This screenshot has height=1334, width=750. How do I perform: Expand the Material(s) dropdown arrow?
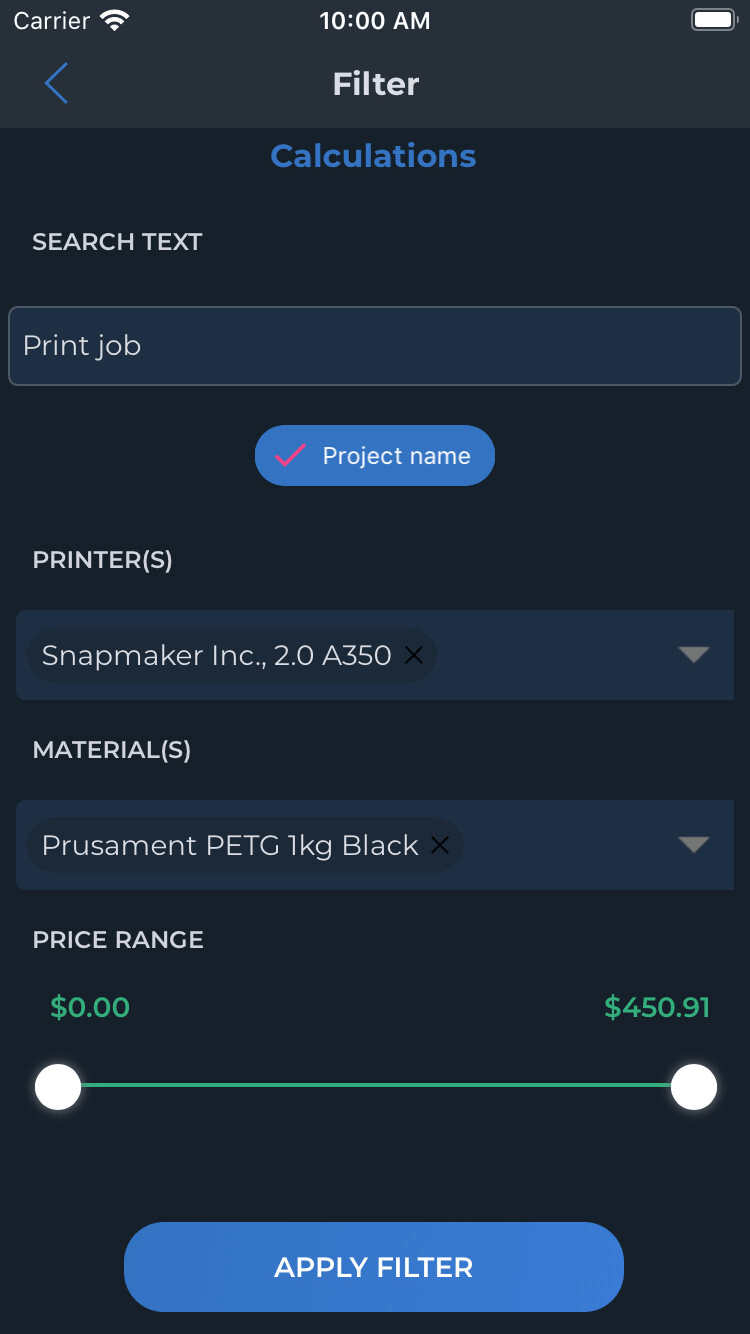coord(693,845)
